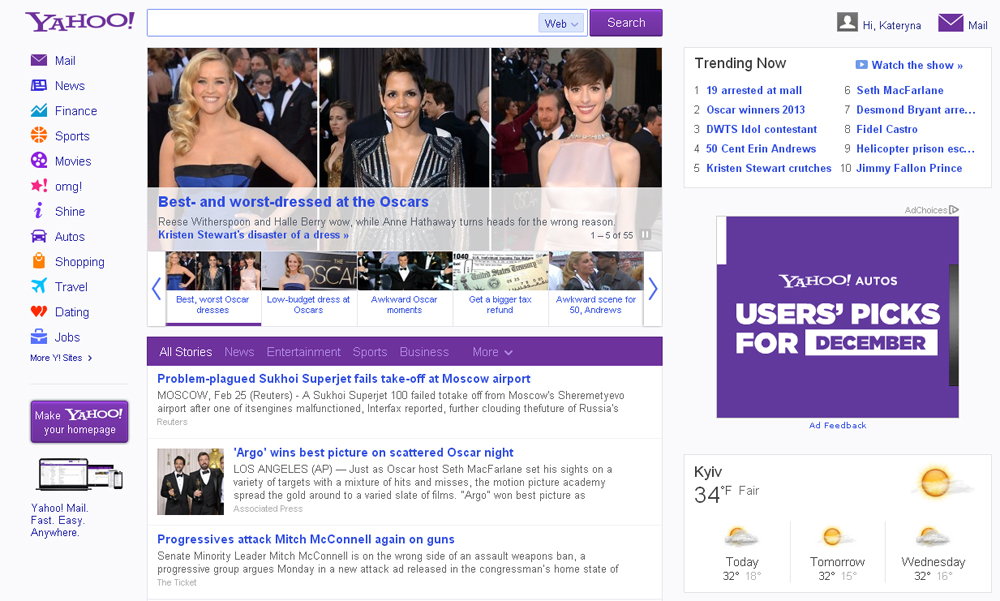1000x601 pixels.
Task: Switch to the Entertainment tab
Action: pyautogui.click(x=303, y=351)
